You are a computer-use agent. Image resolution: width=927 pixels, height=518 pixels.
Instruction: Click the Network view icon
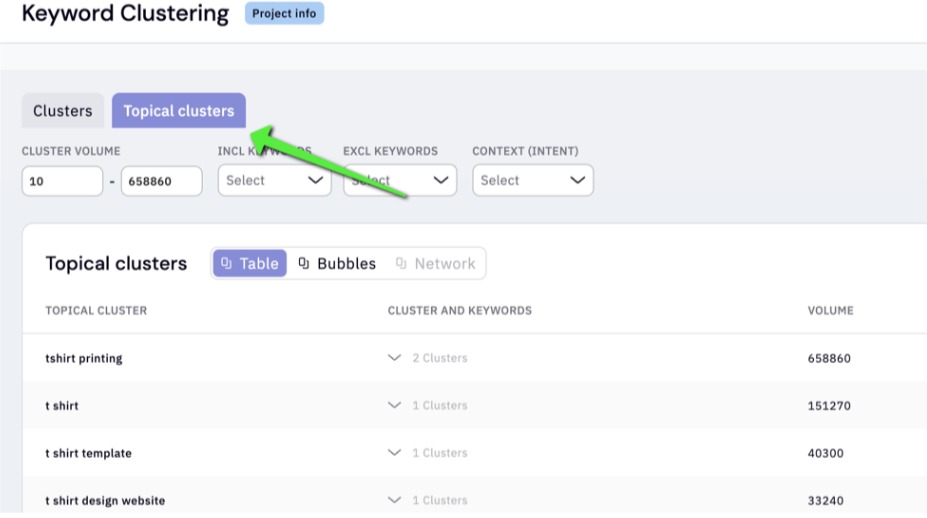pos(401,264)
